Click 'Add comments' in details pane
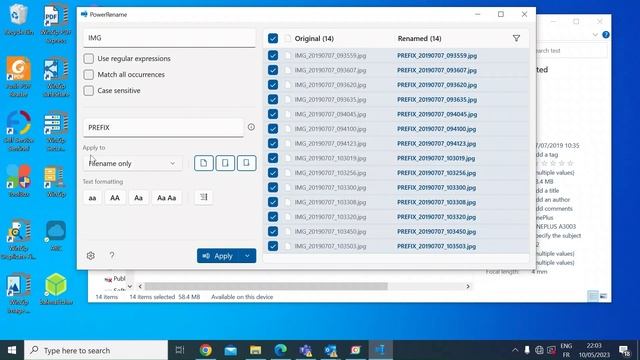The width and height of the screenshot is (640, 360). coord(553,209)
